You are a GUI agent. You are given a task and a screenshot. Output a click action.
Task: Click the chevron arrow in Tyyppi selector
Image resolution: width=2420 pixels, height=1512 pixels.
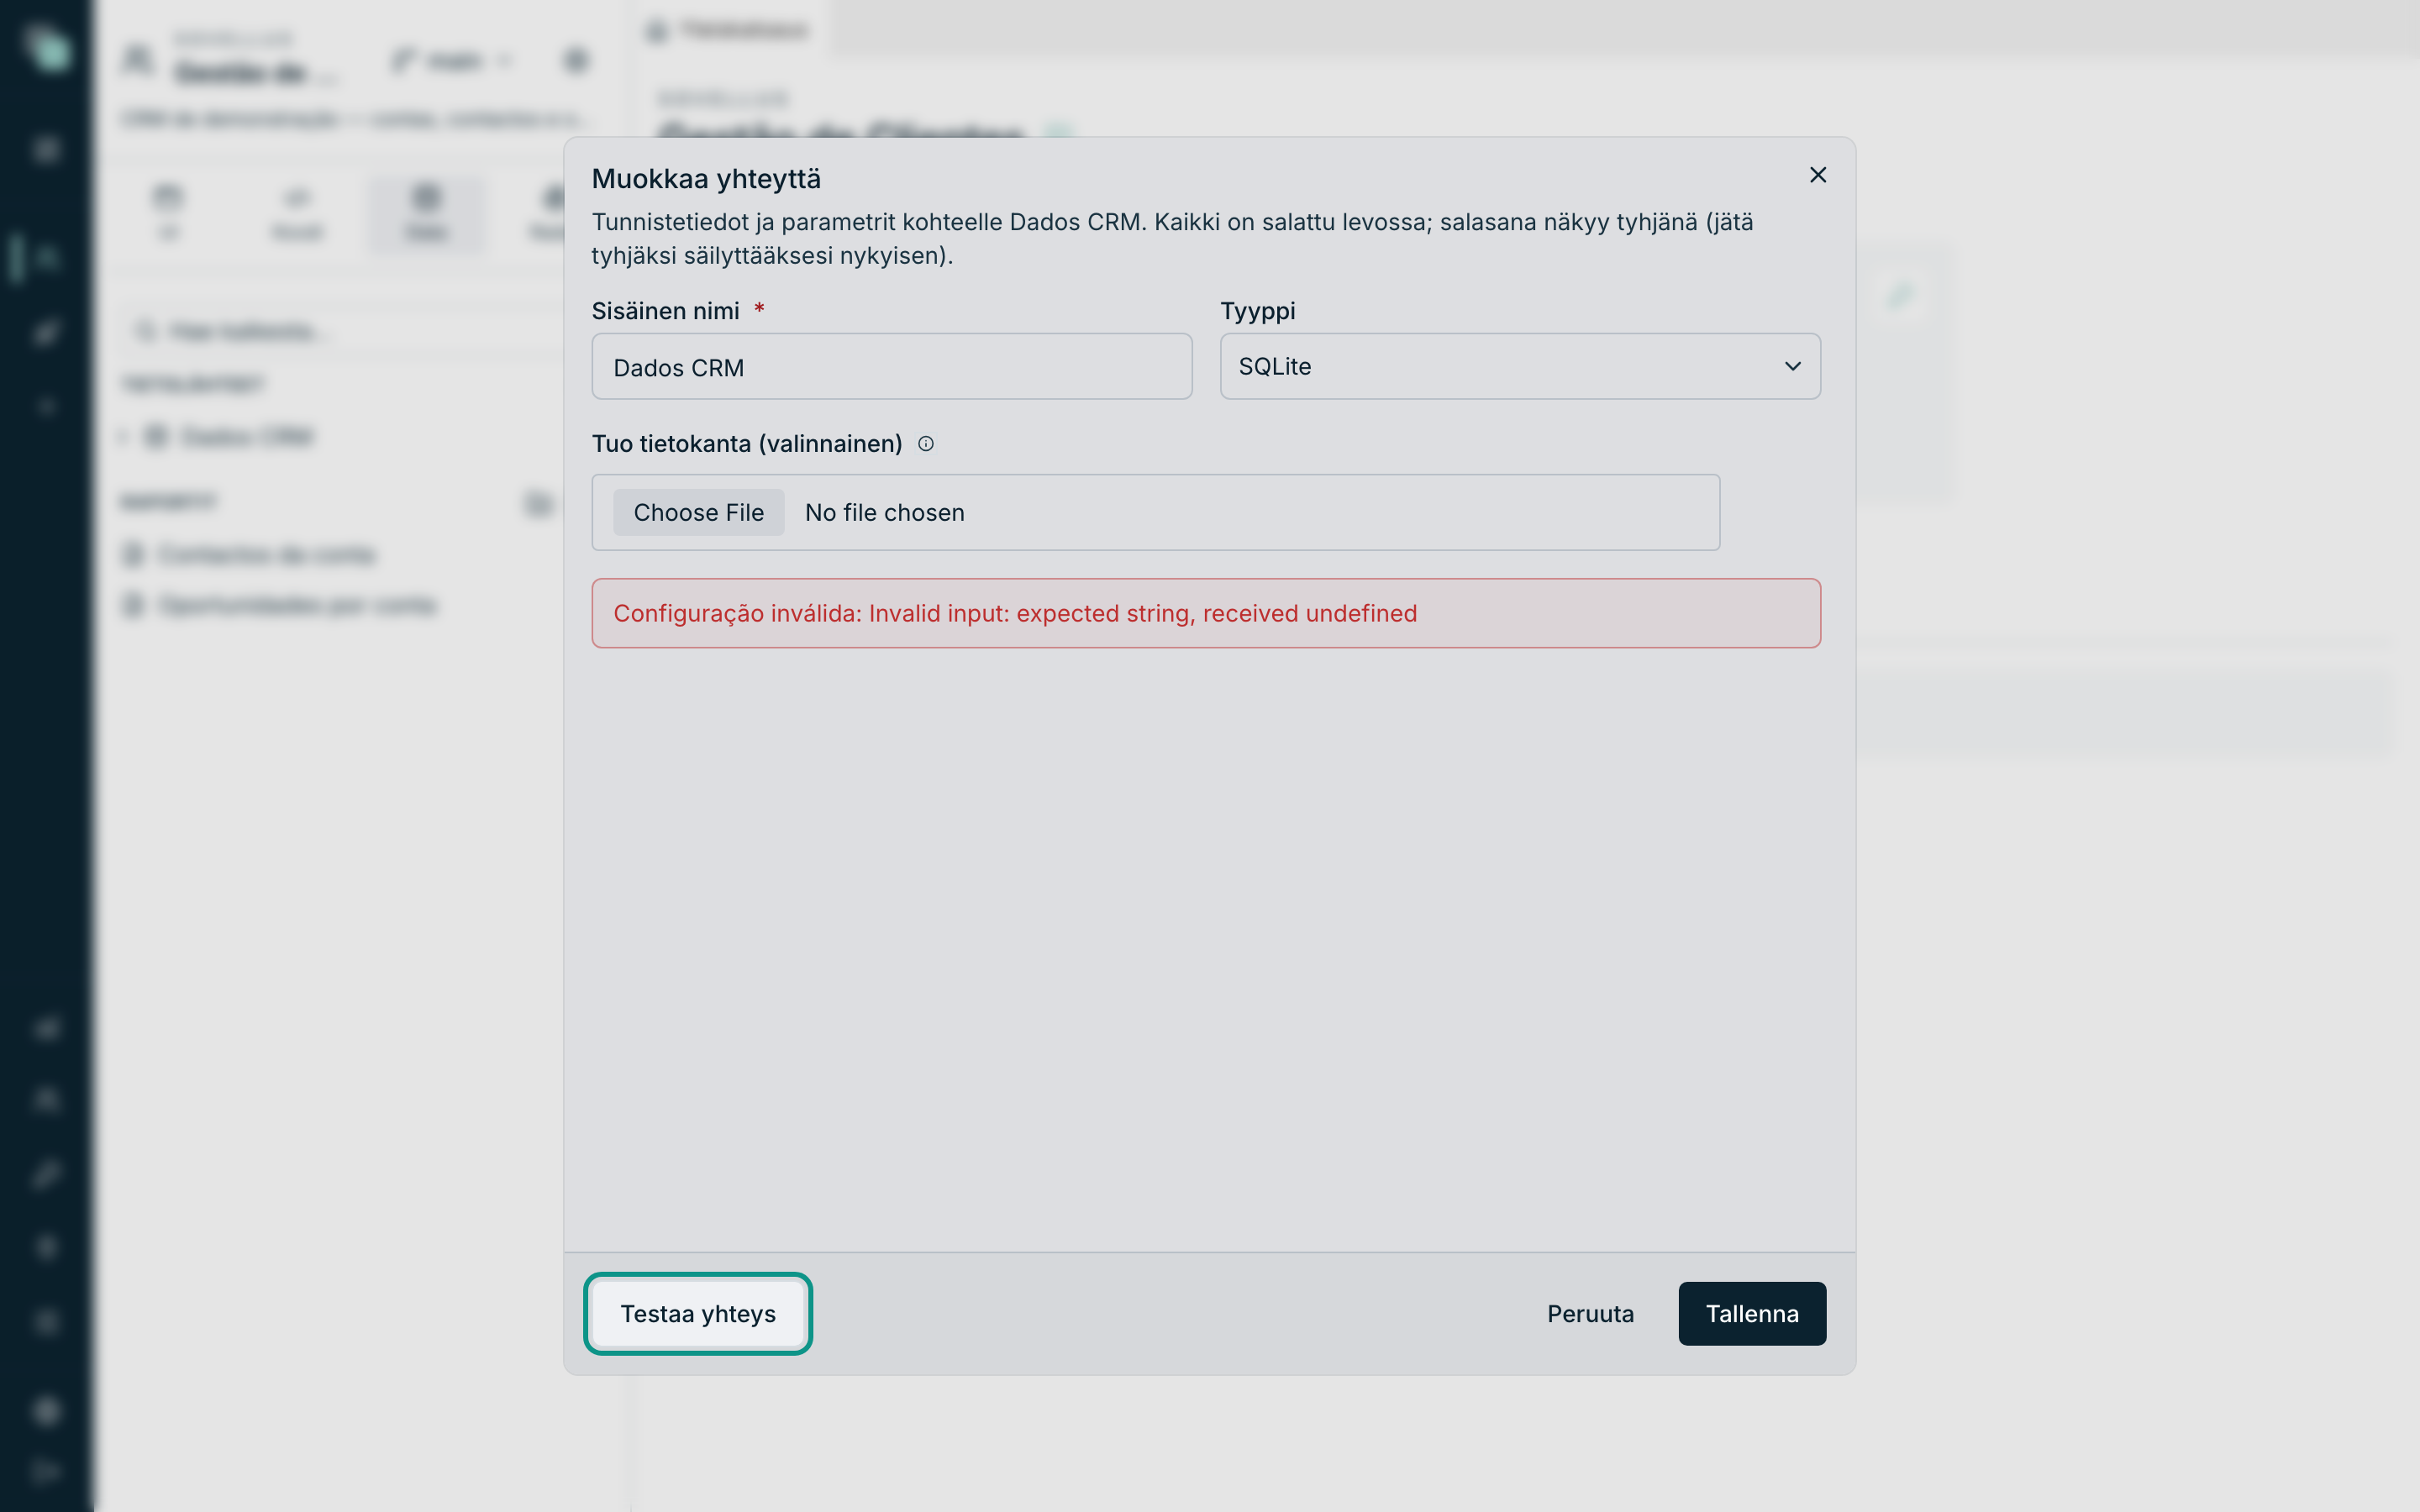1792,366
